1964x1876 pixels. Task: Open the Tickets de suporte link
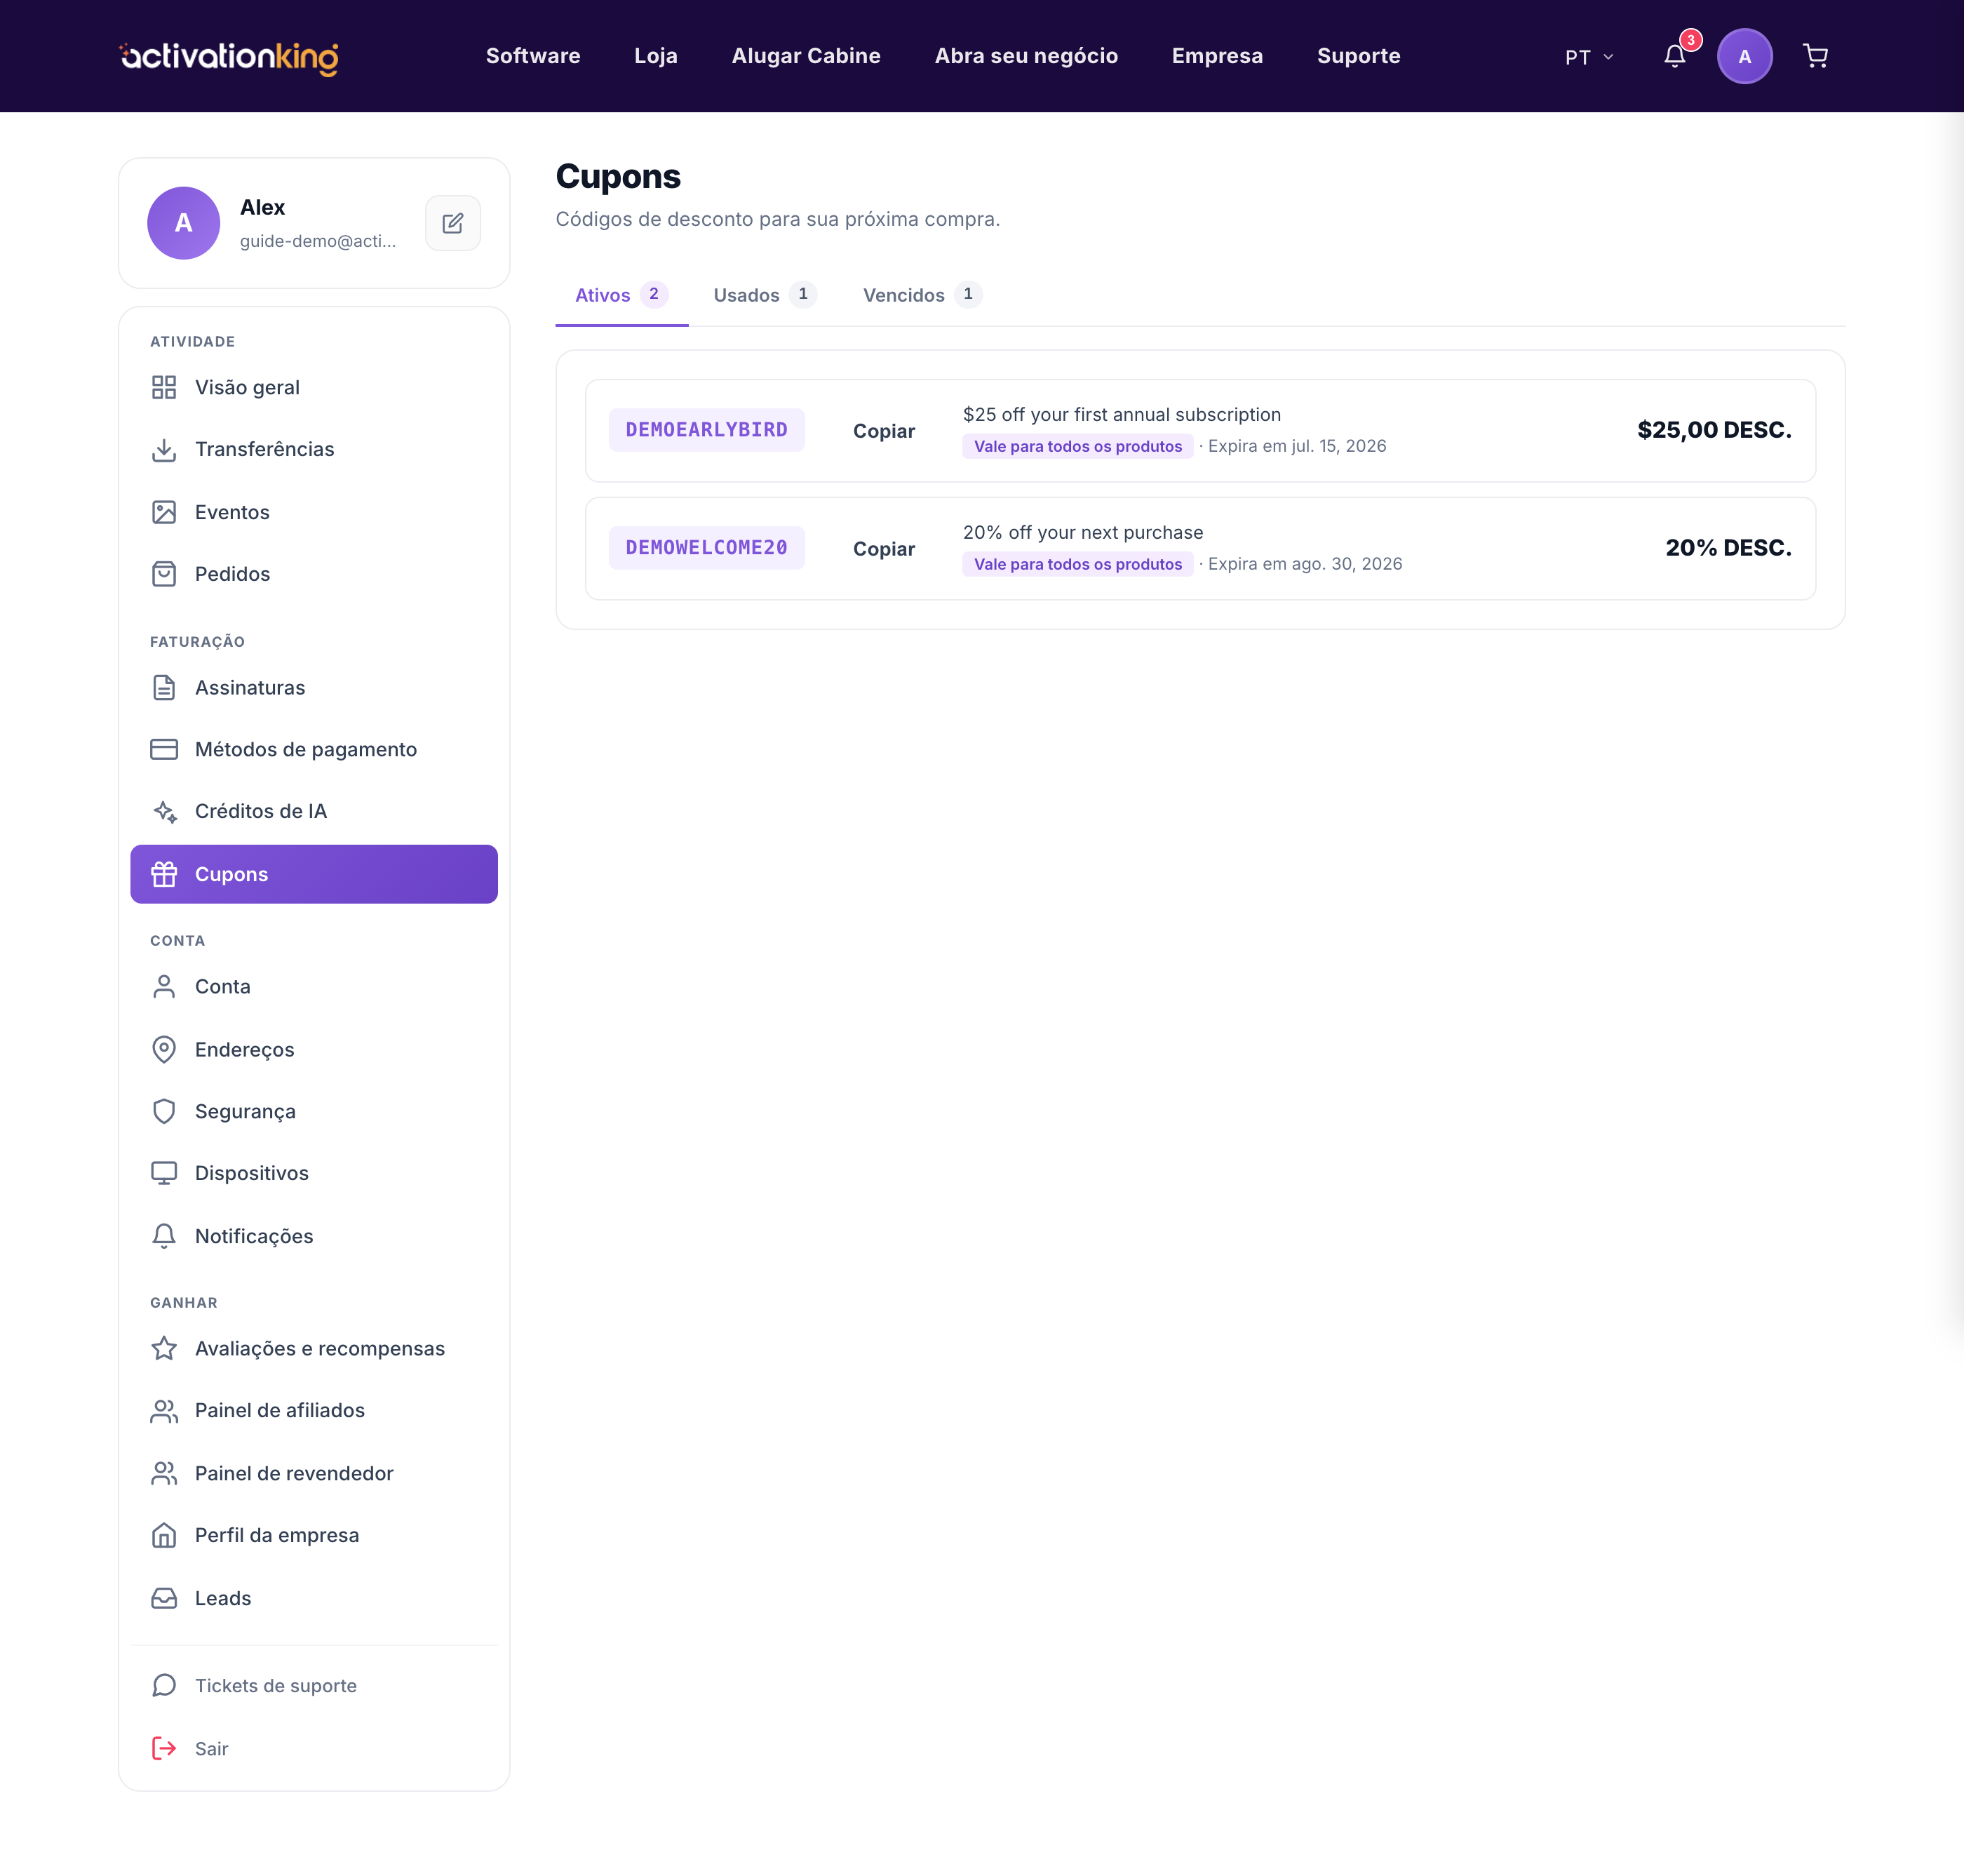314,1685
